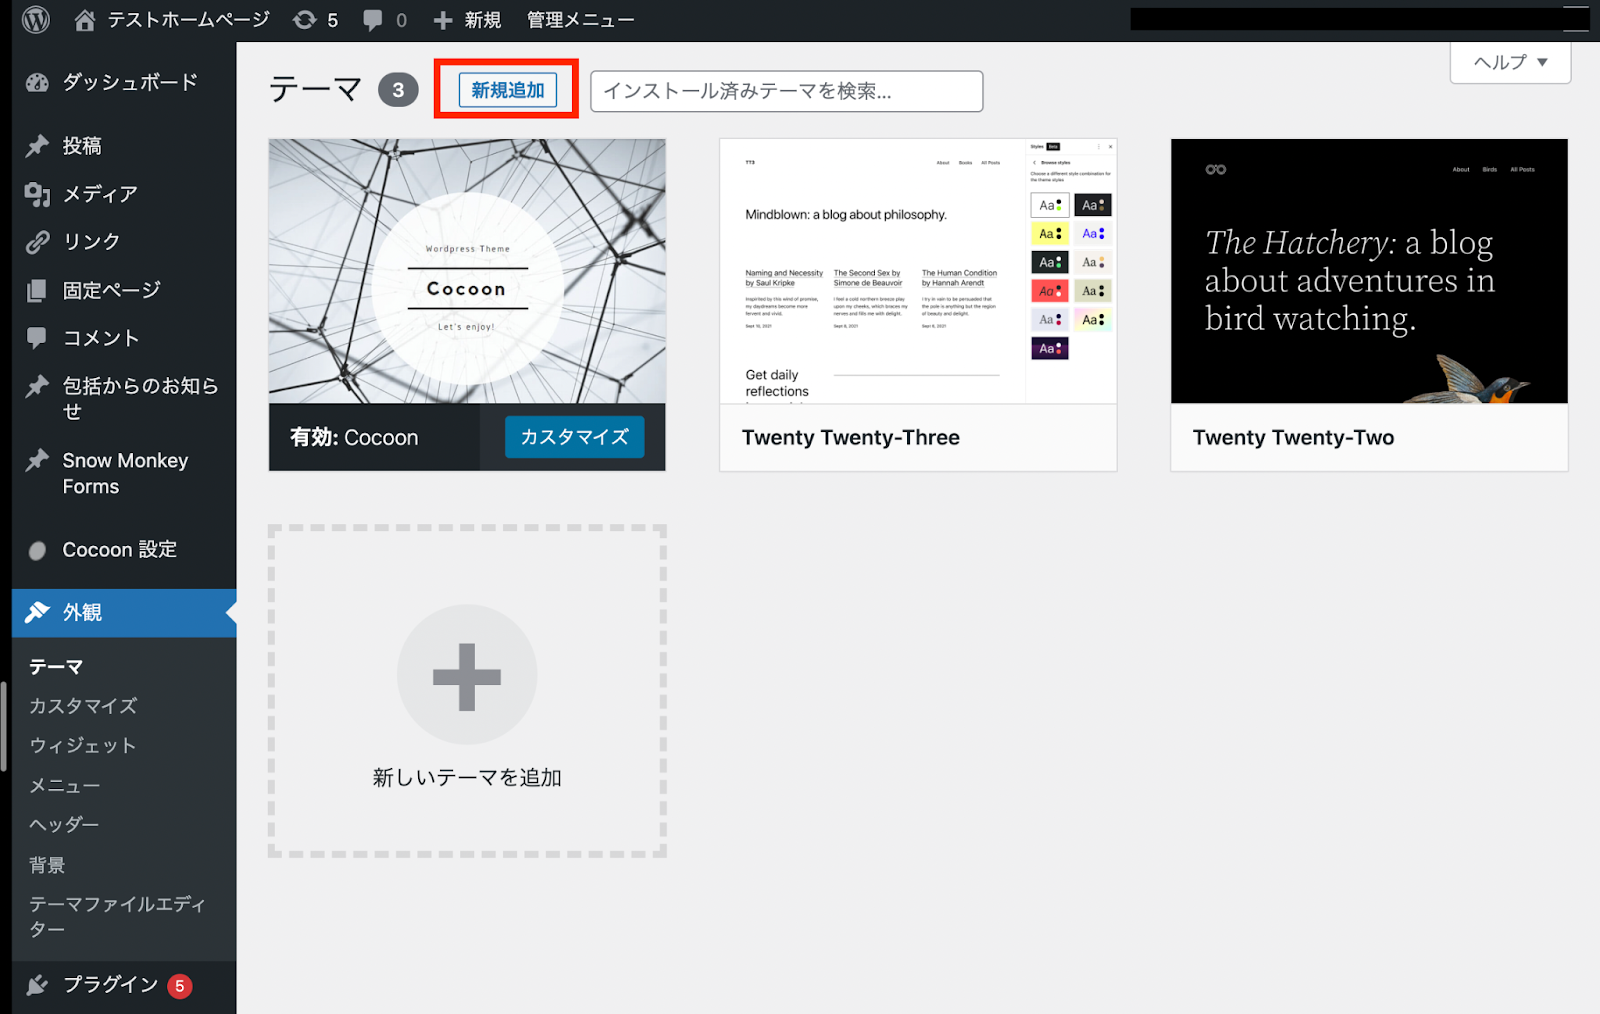Viewport: 1600px width, 1014px height.
Task: Open the テーマ submenu item
Action: pyautogui.click(x=56, y=667)
